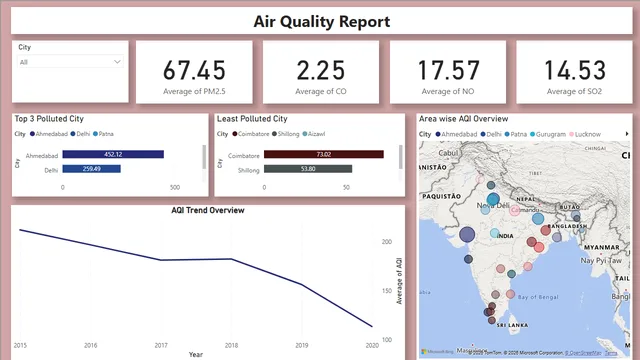
Task: Select the Average of NO card
Action: click(448, 72)
